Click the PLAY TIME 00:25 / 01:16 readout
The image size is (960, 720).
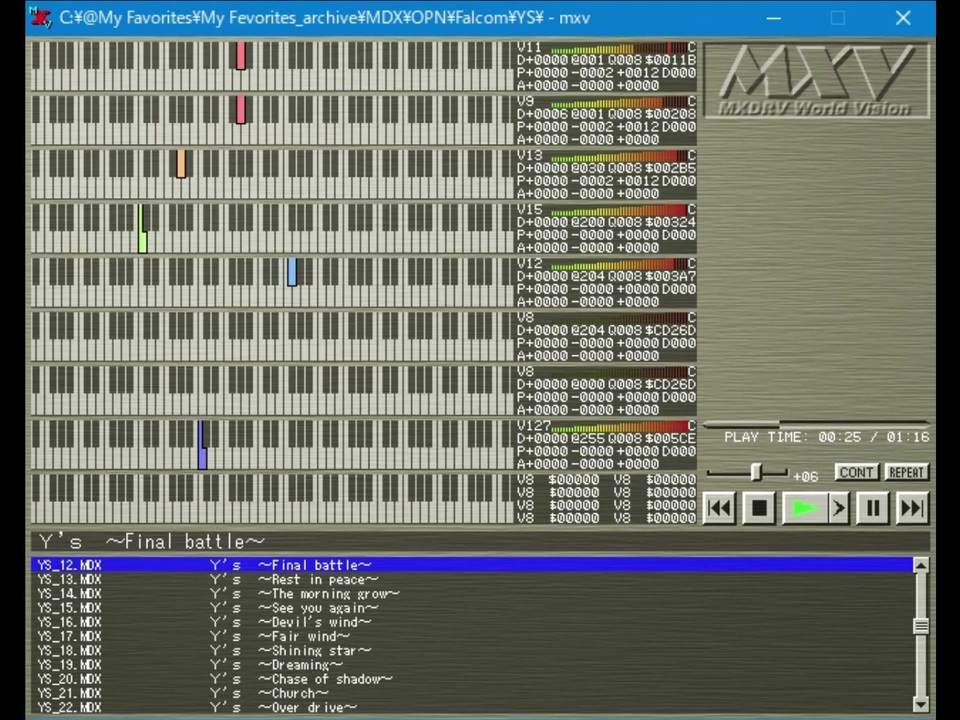click(827, 437)
